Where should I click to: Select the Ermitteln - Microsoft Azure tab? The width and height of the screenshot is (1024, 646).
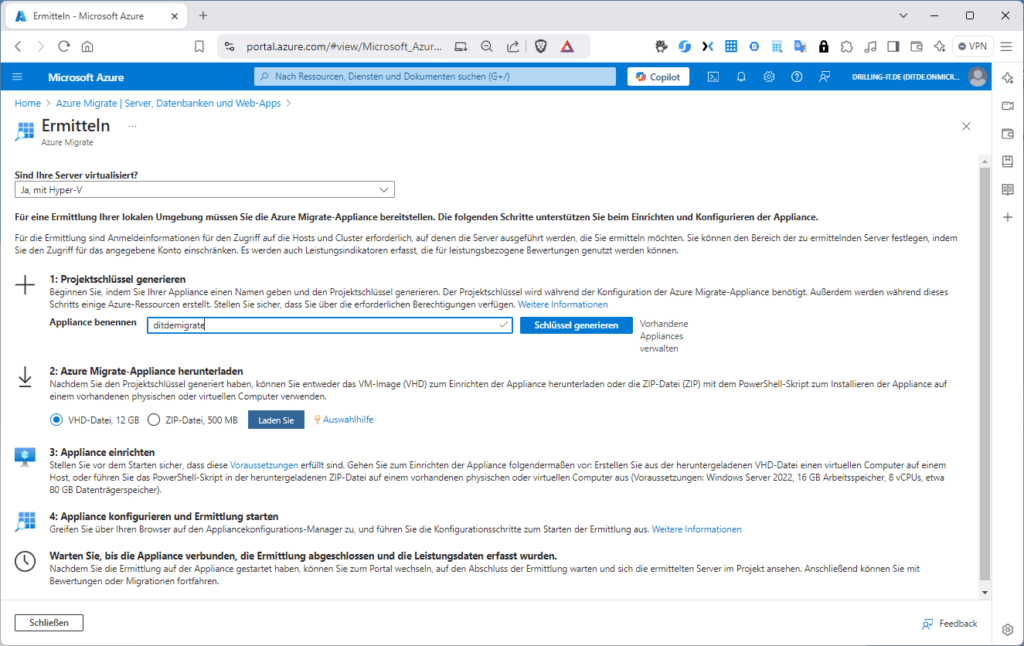click(96, 16)
